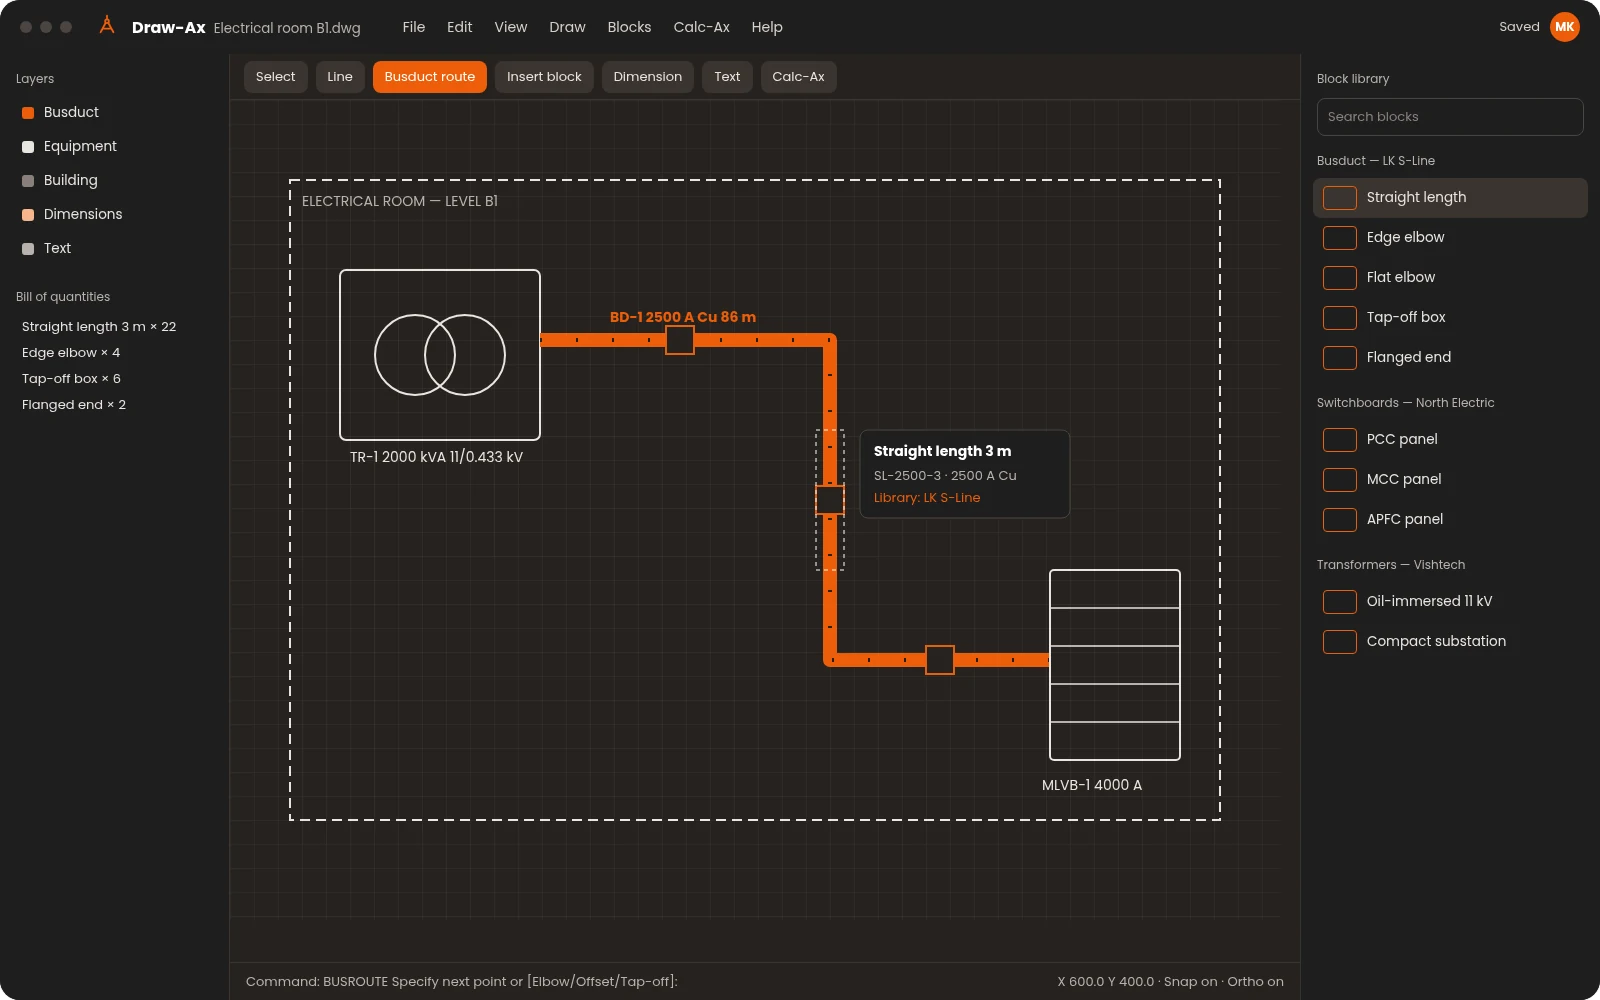1600x1000 pixels.
Task: Click the MLVB-1 switchboard symbol on canvas
Action: click(x=1115, y=665)
